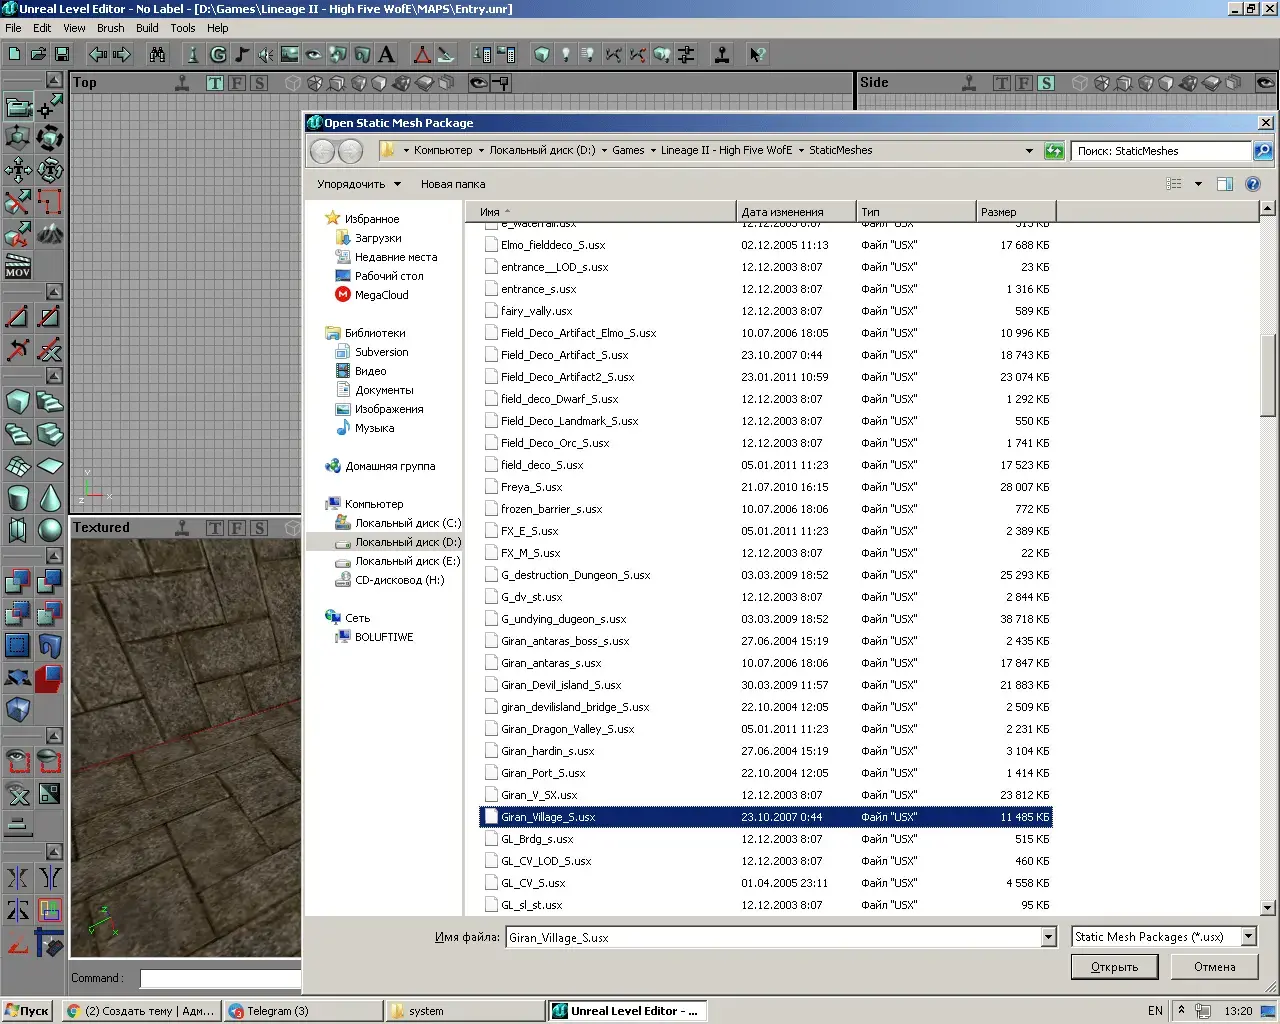This screenshot has height=1024, width=1280.
Task: Click the Build Lighting bulb icon
Action: tap(566, 55)
